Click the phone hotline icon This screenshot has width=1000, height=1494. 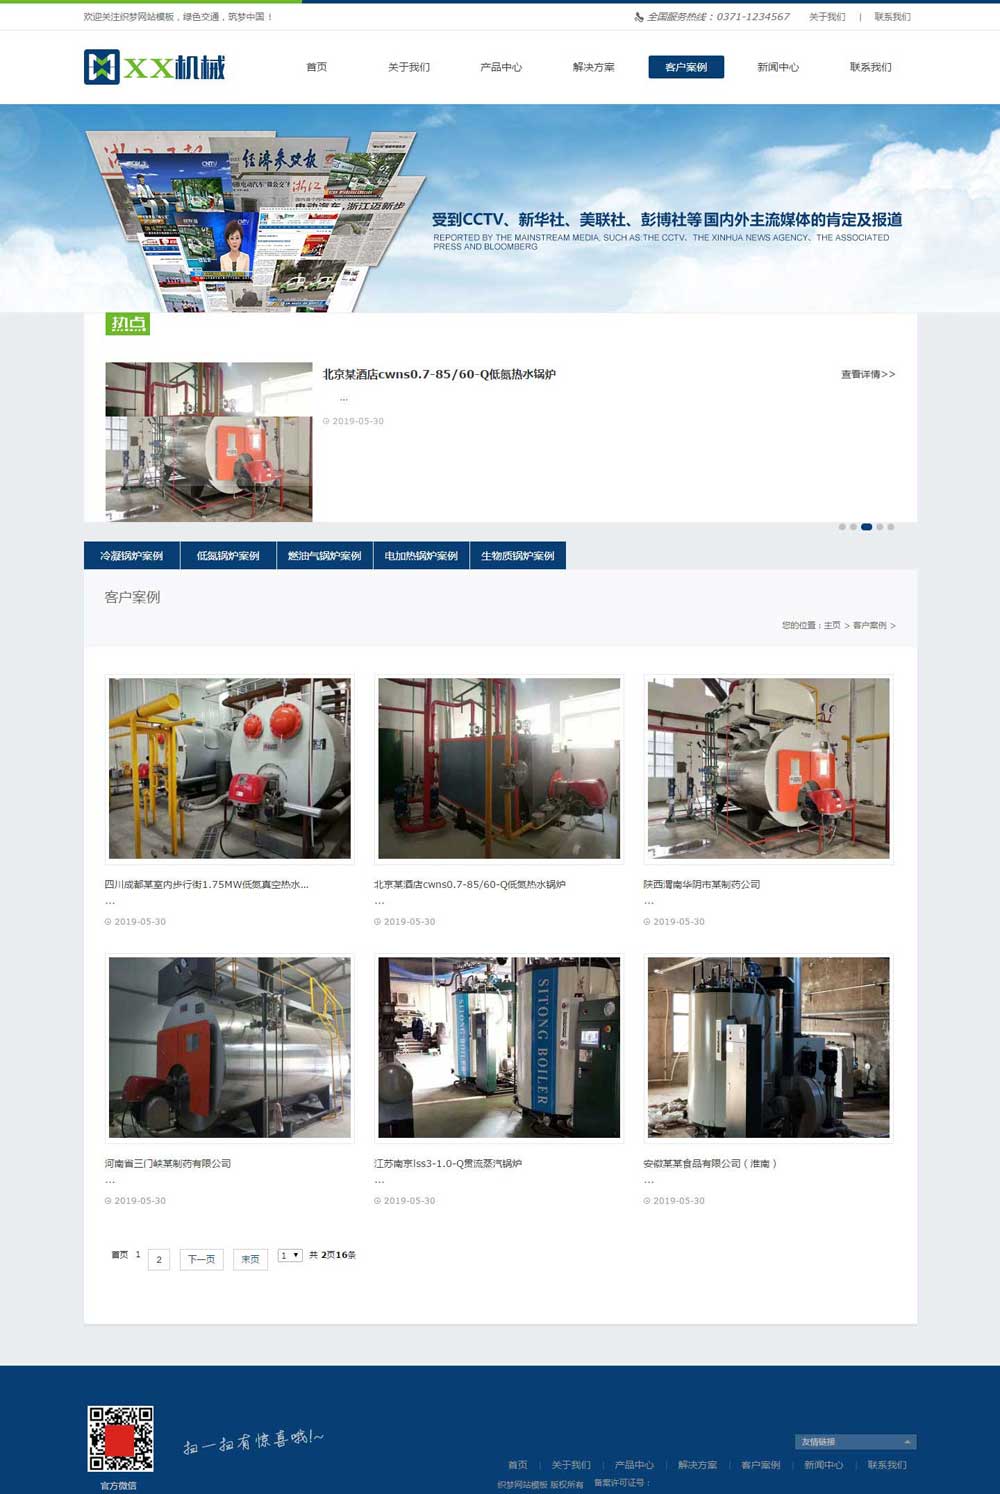[639, 17]
